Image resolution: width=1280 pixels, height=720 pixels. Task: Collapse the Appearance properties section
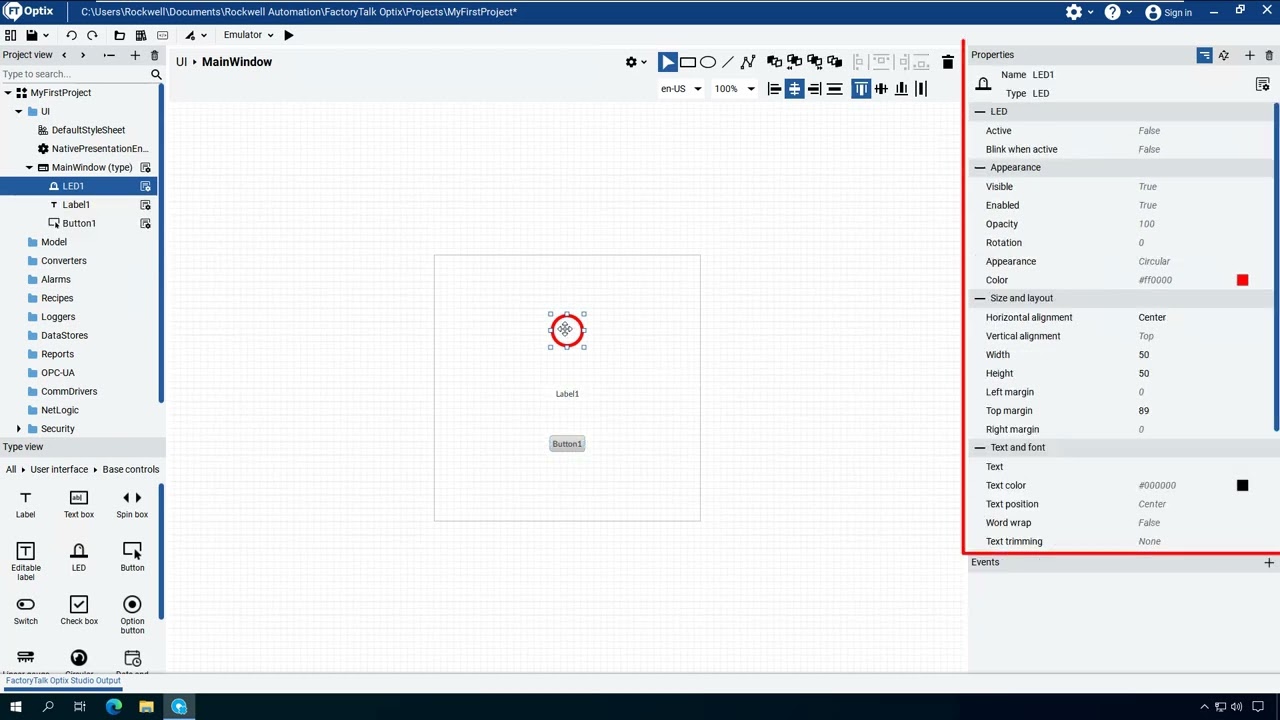pos(980,168)
